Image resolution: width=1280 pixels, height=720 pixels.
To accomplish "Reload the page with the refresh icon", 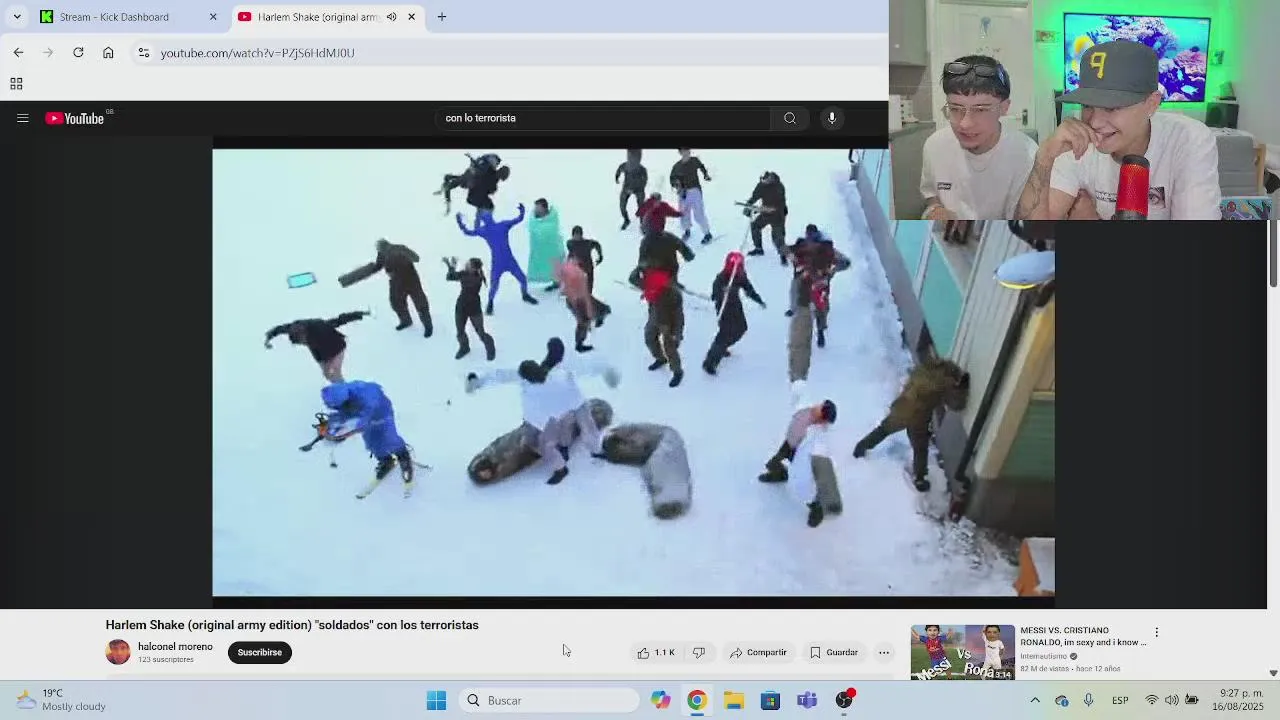I will 78,52.
